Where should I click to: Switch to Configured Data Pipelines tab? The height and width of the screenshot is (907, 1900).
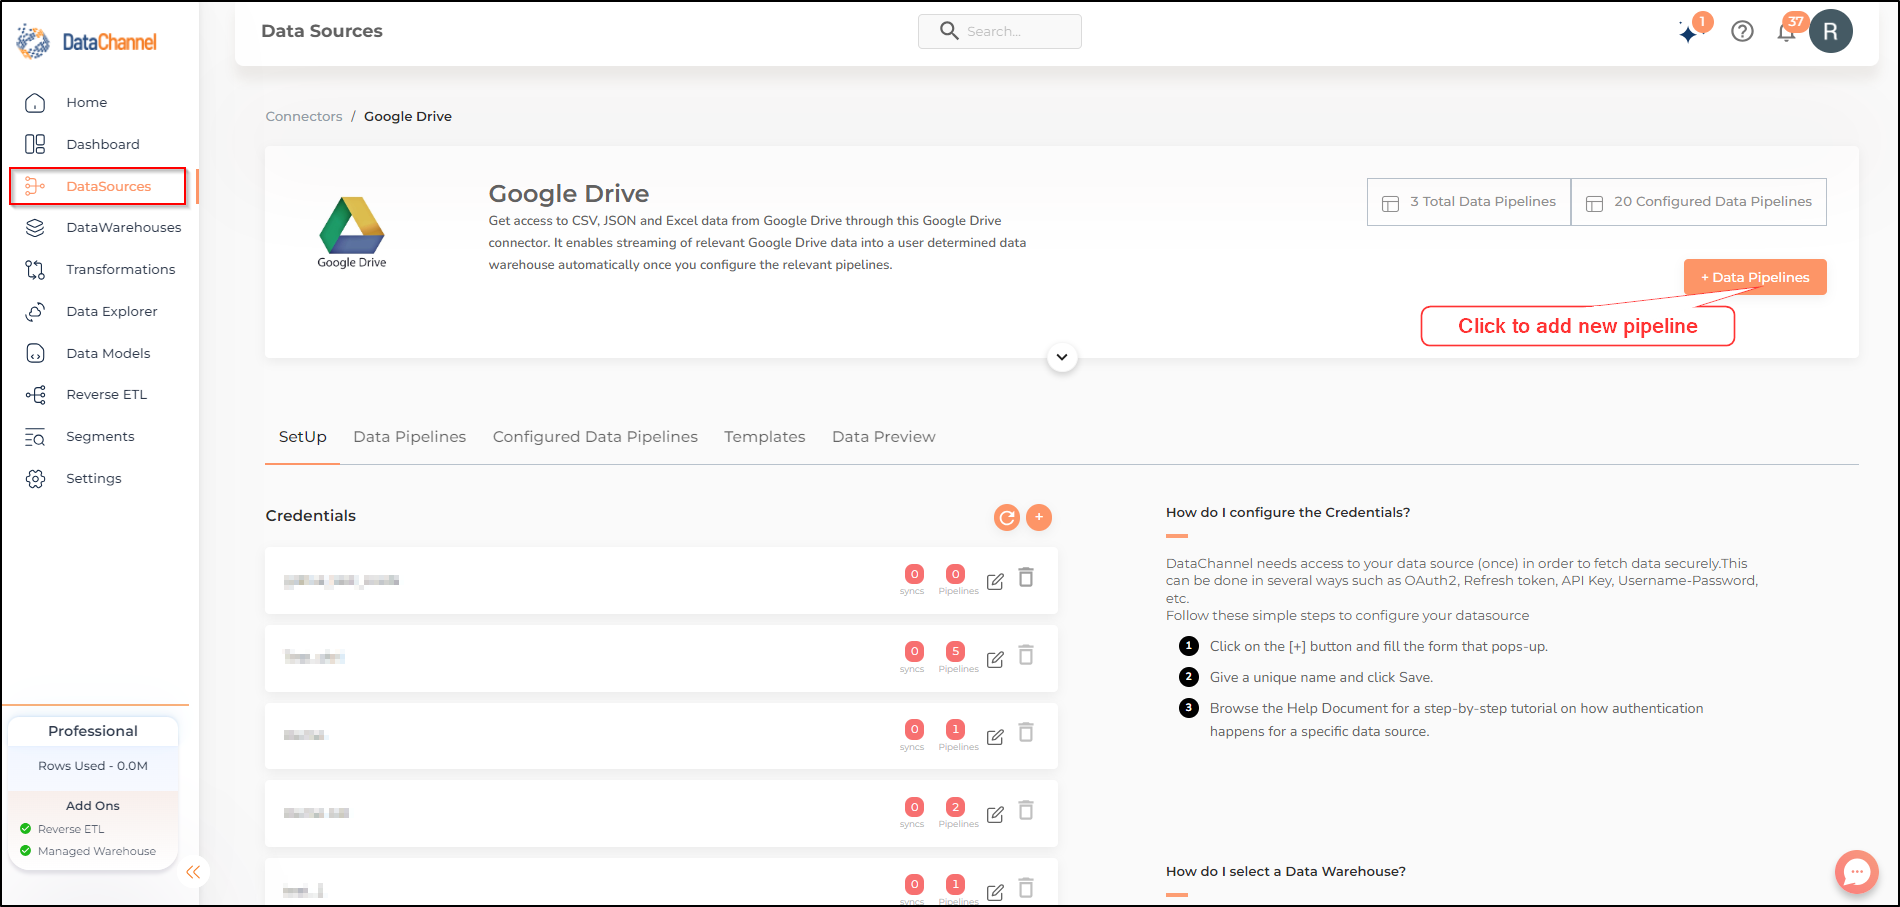[595, 437]
